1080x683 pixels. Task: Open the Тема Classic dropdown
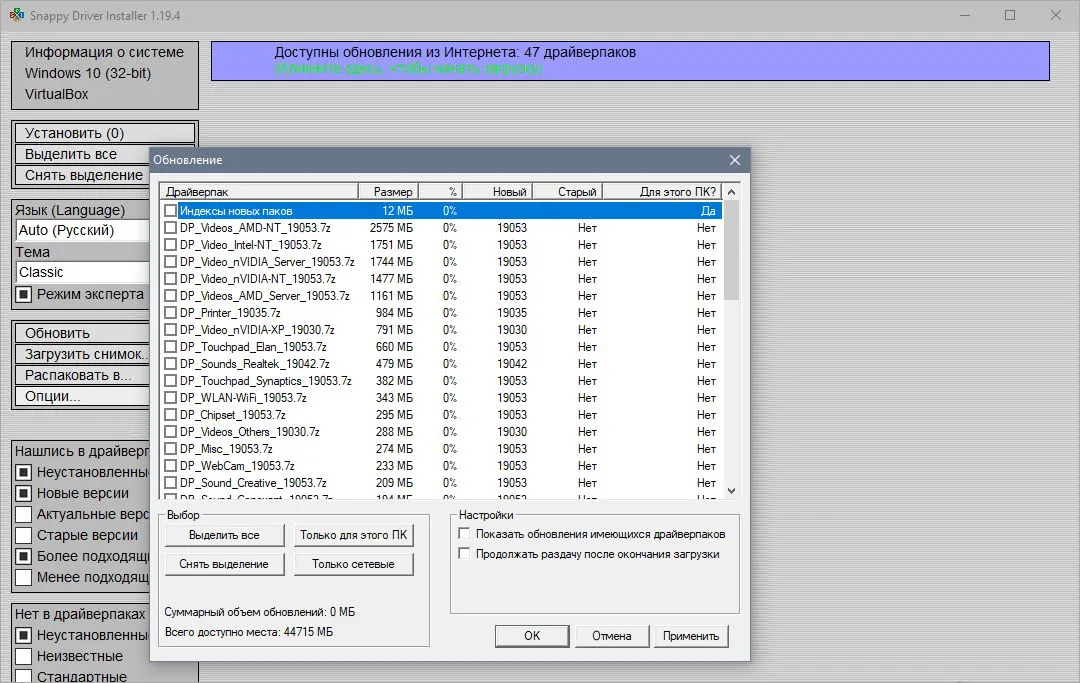(83, 272)
